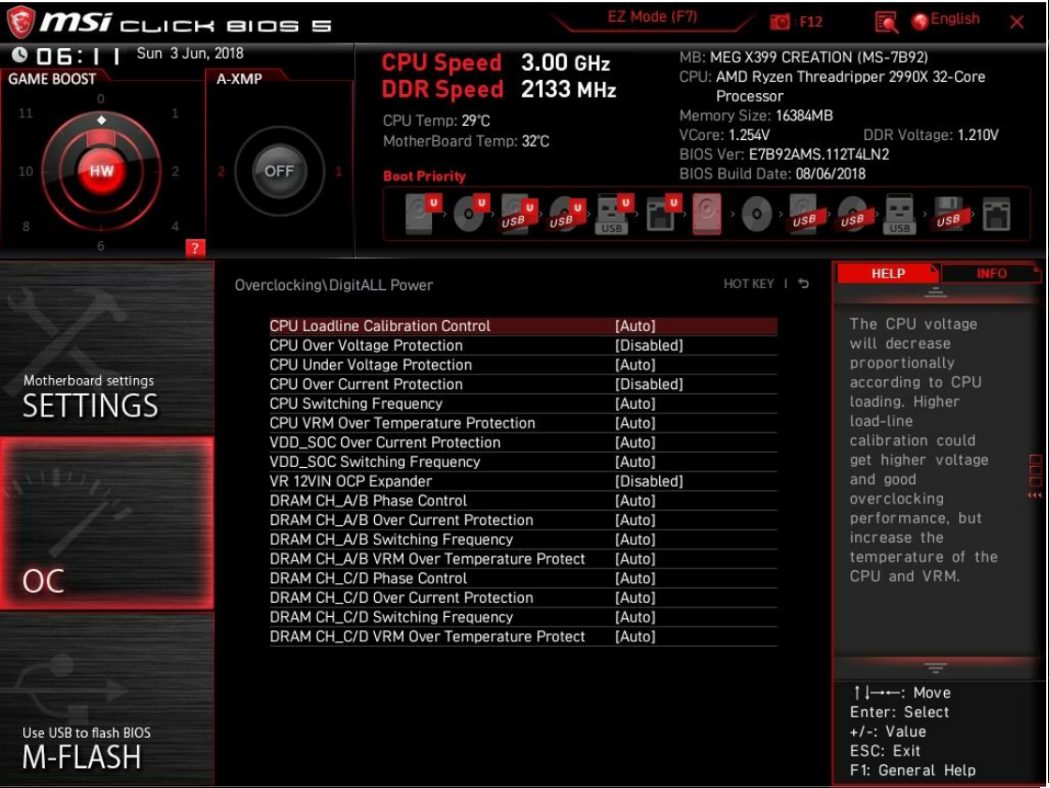Select DRAM CH_C/D VRM Over Temperature Protect row
Image resolution: width=1050 pixels, height=788 pixels.
(523, 637)
